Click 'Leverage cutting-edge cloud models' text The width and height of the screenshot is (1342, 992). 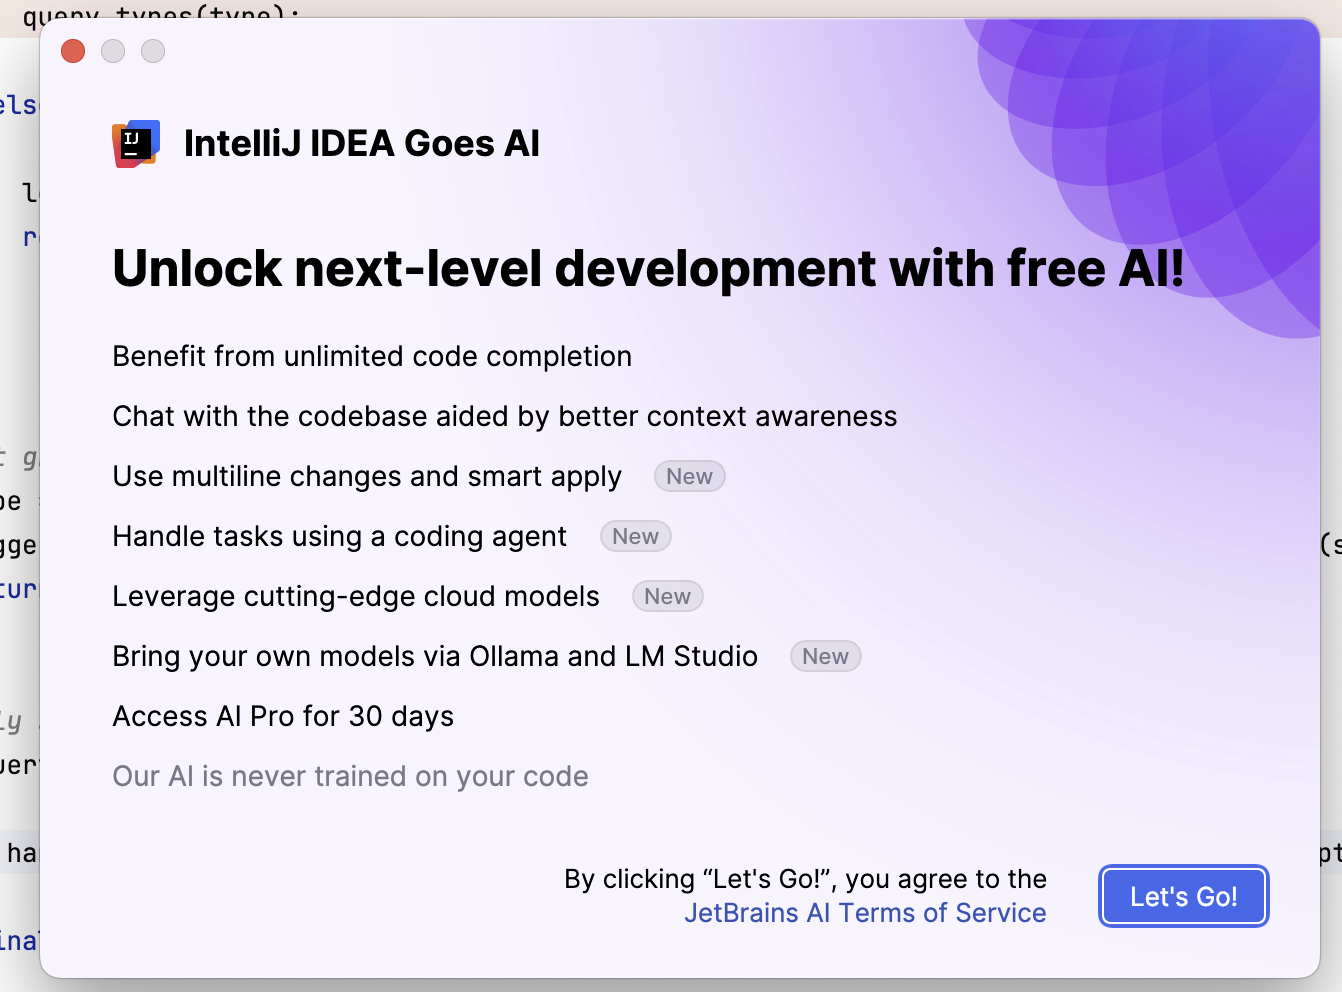[356, 597]
